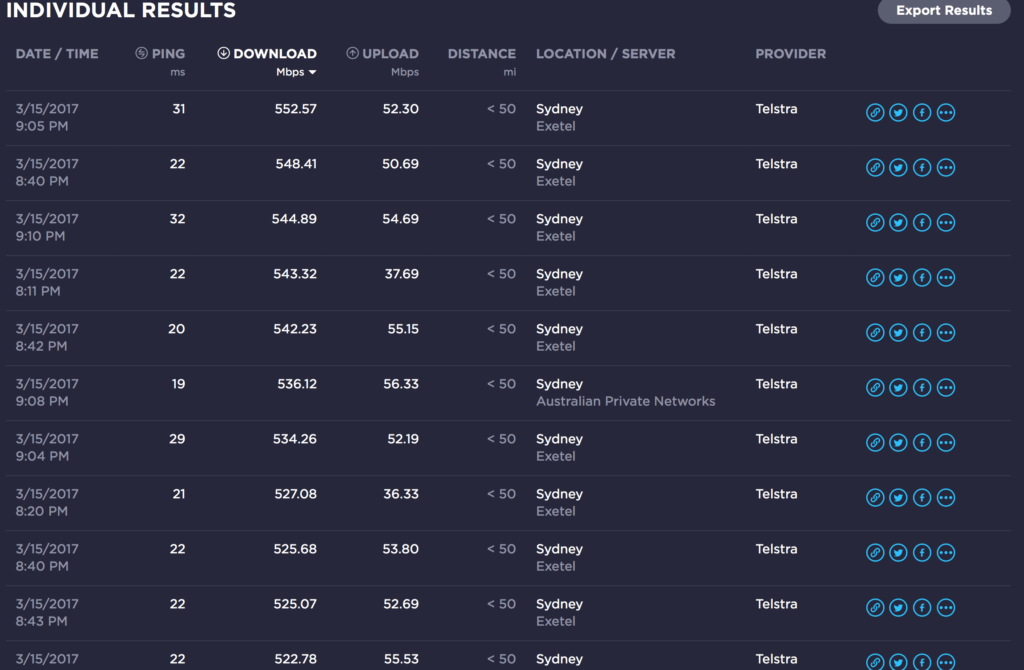Share the 9:10 PM result on Facebook
The height and width of the screenshot is (670, 1024).
point(922,222)
